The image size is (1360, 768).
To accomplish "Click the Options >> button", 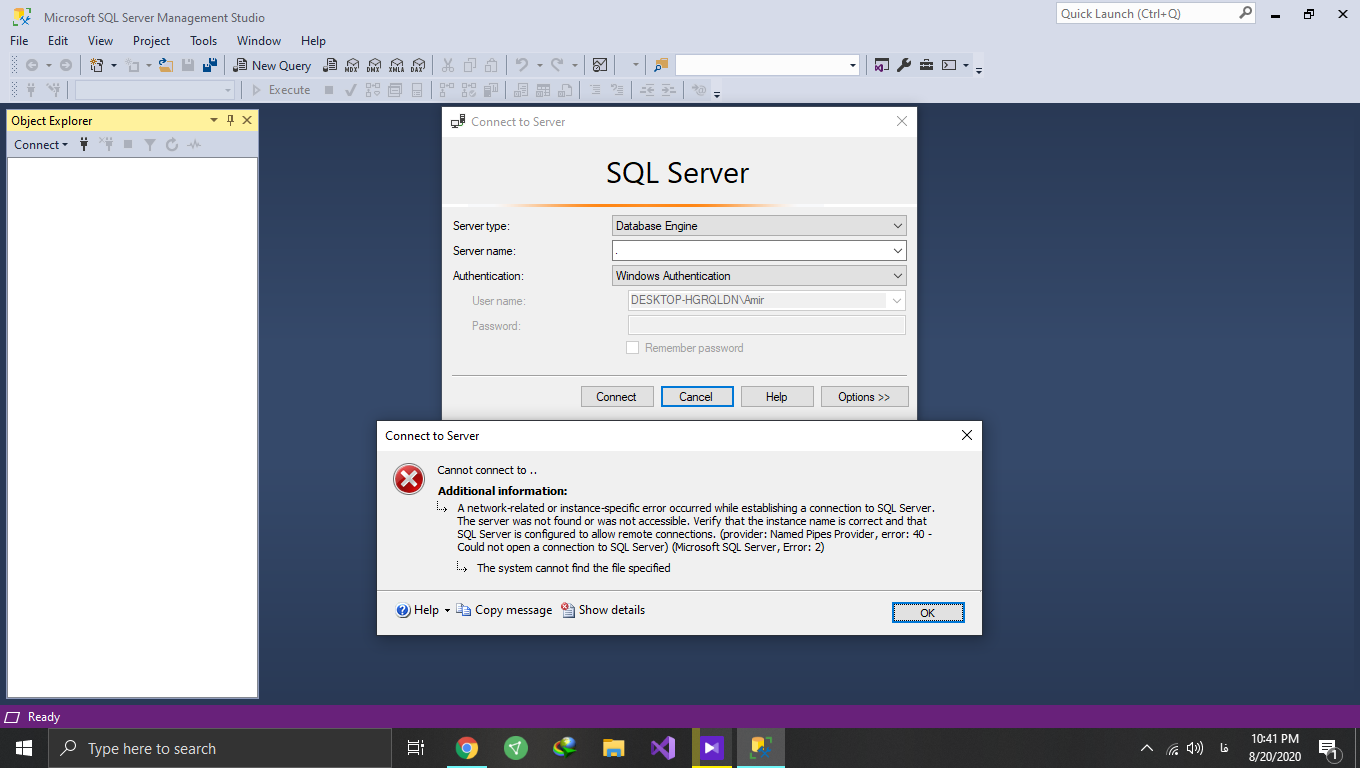I will pyautogui.click(x=864, y=397).
